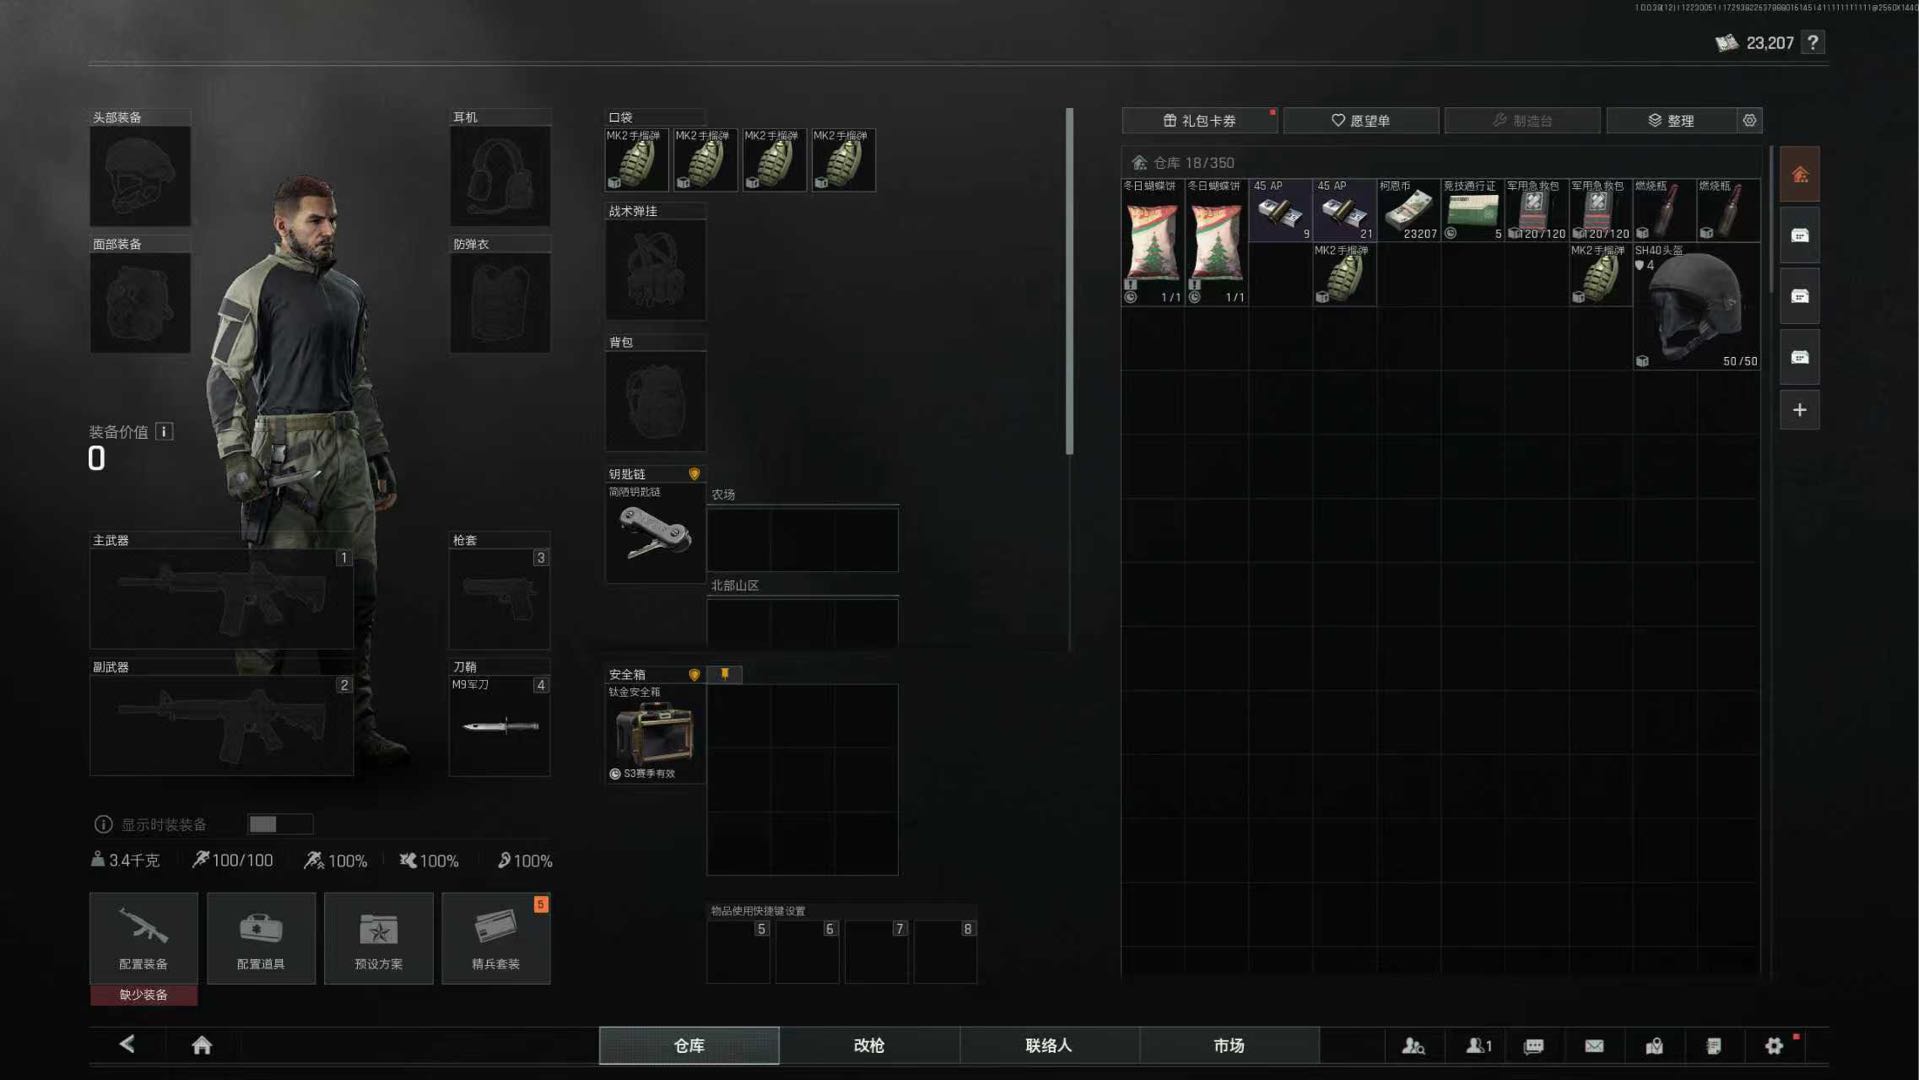The height and width of the screenshot is (1080, 1919).
Task: Switch to the 改枪 tab
Action: point(868,1045)
